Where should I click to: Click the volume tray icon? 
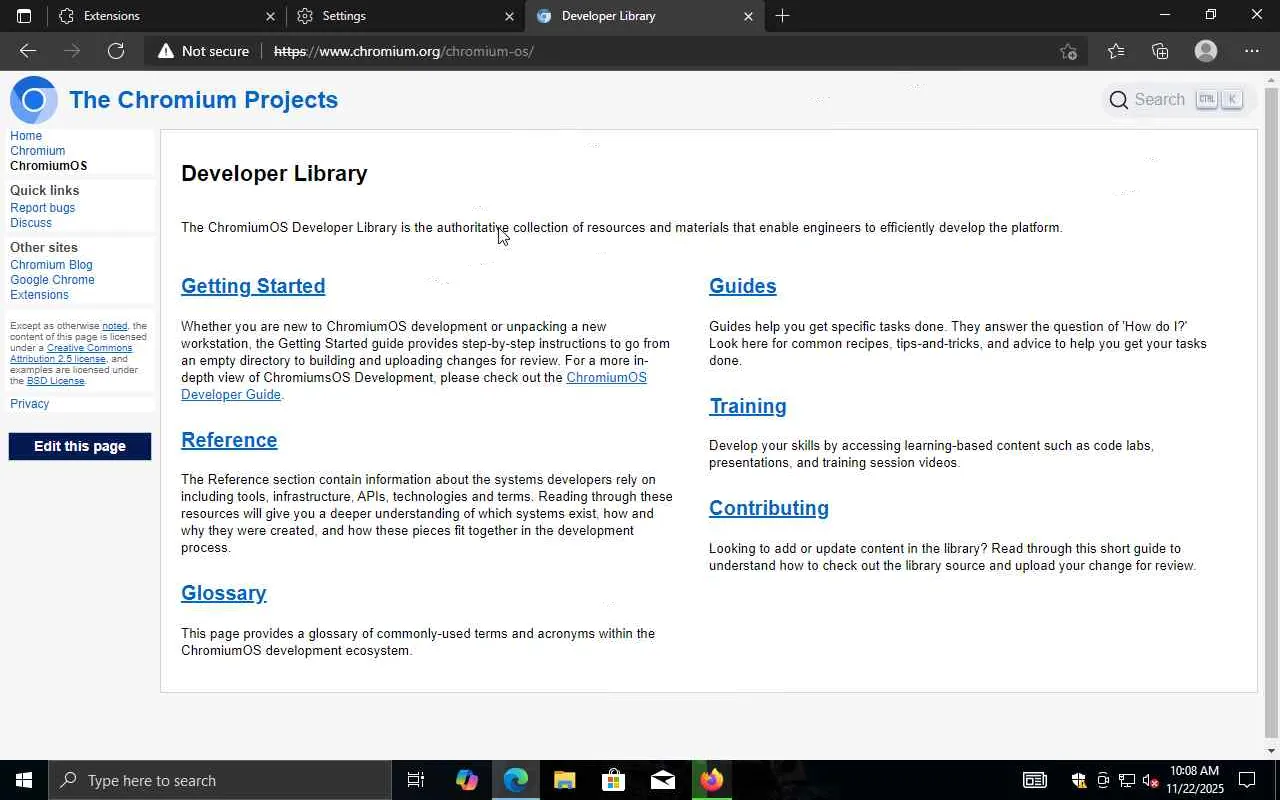coord(1150,780)
